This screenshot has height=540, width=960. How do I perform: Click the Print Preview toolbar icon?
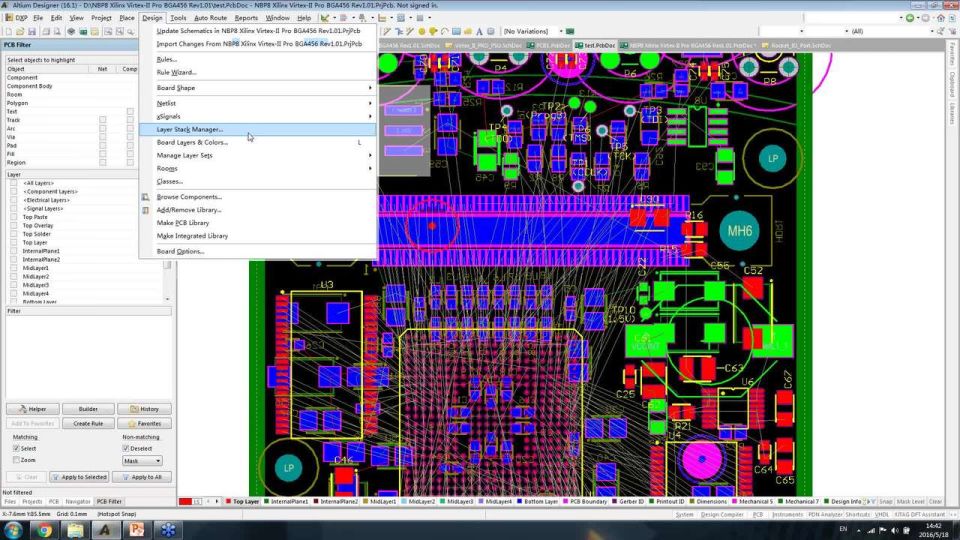(x=57, y=31)
